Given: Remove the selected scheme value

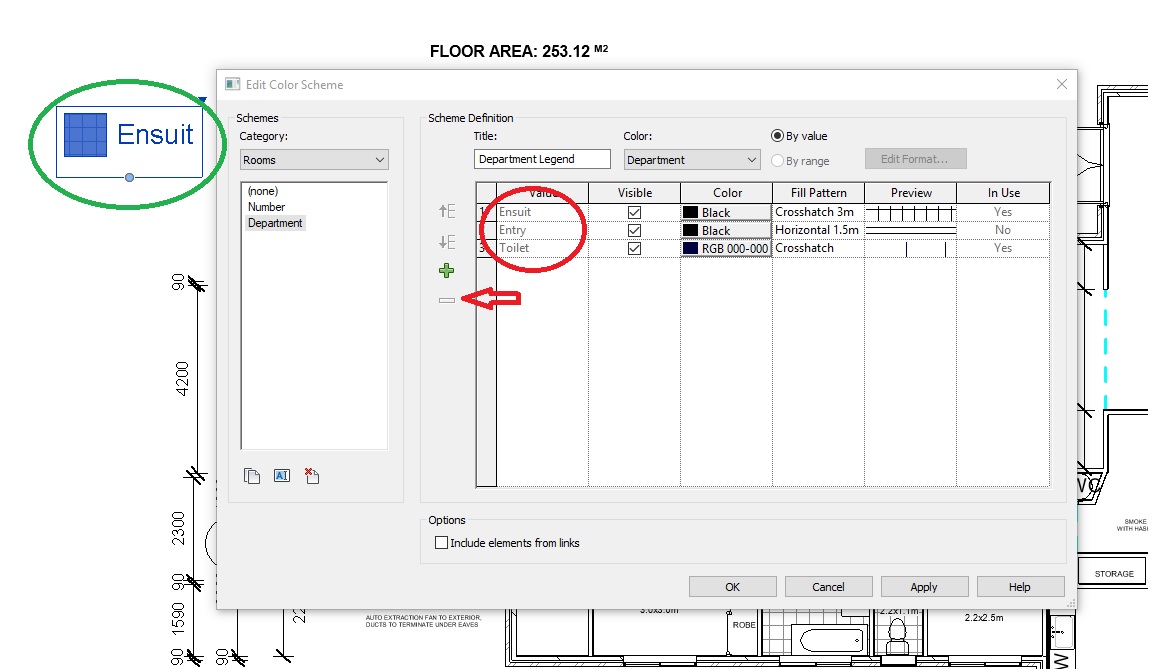Looking at the screenshot, I should (x=446, y=298).
